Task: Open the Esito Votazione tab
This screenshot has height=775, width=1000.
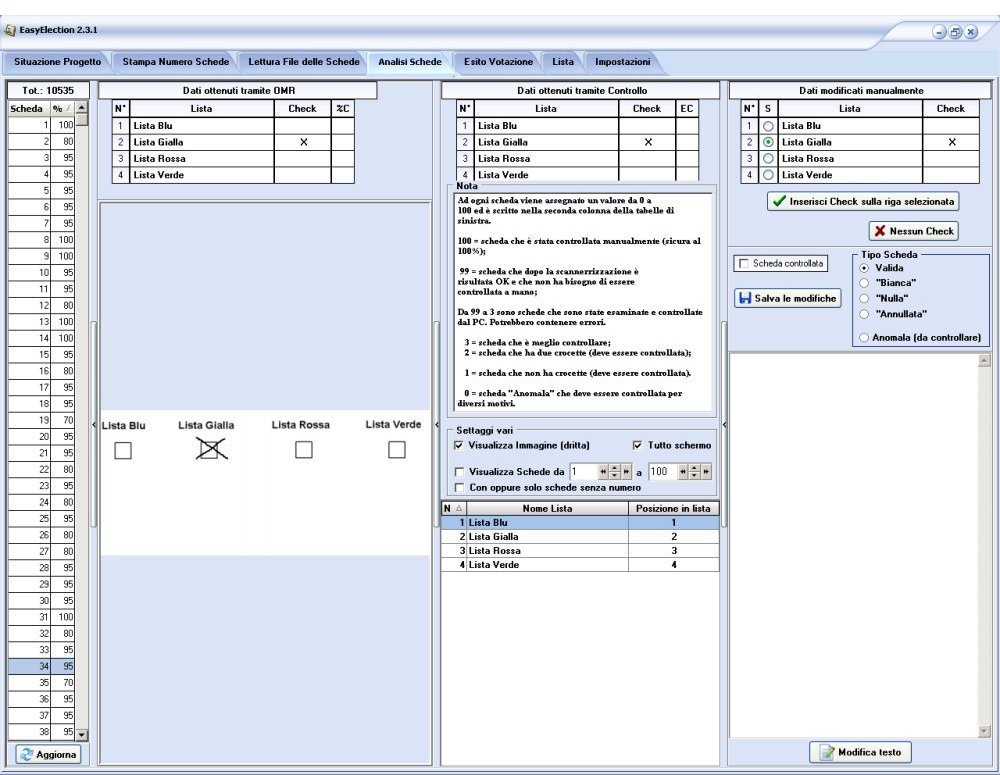Action: click(x=498, y=62)
